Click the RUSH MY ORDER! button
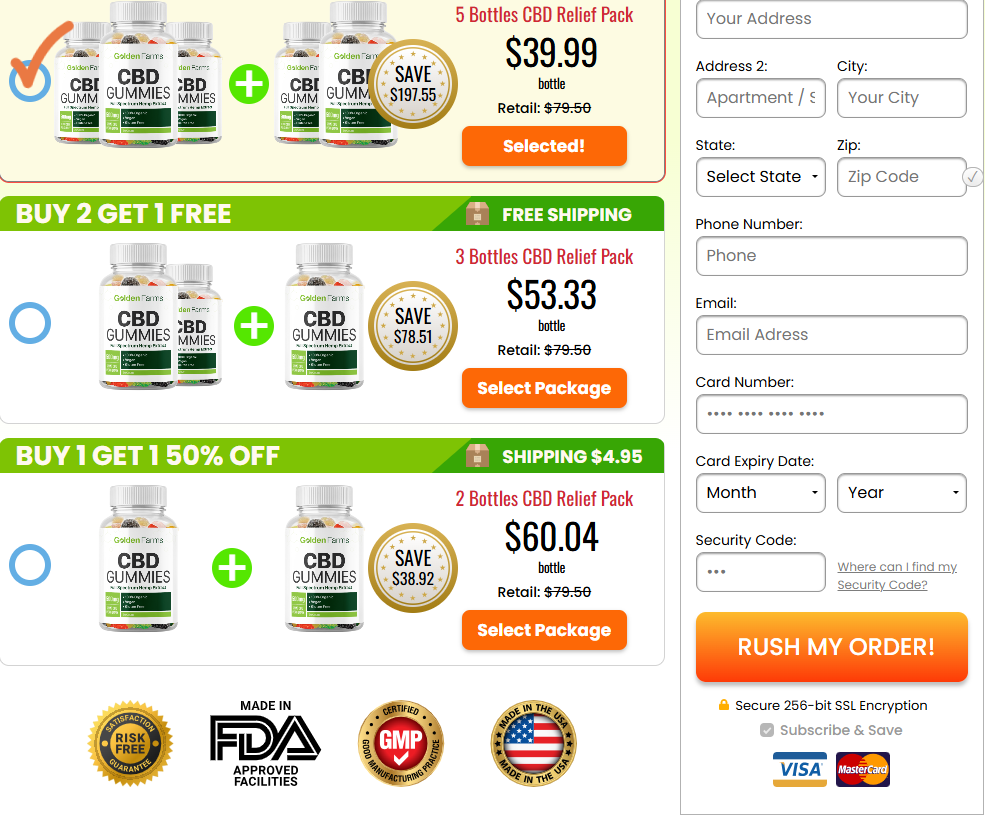985x817 pixels. [832, 647]
